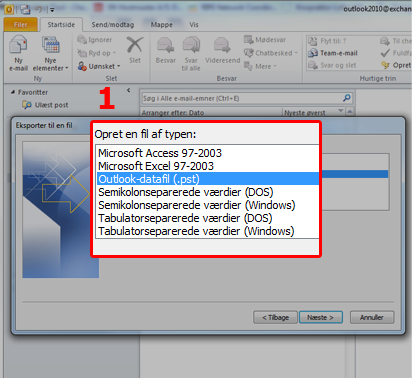Image resolution: width=412 pixels, height=378 pixels.
Task: Select the Opret quick step
Action: pyautogui.click(x=396, y=65)
